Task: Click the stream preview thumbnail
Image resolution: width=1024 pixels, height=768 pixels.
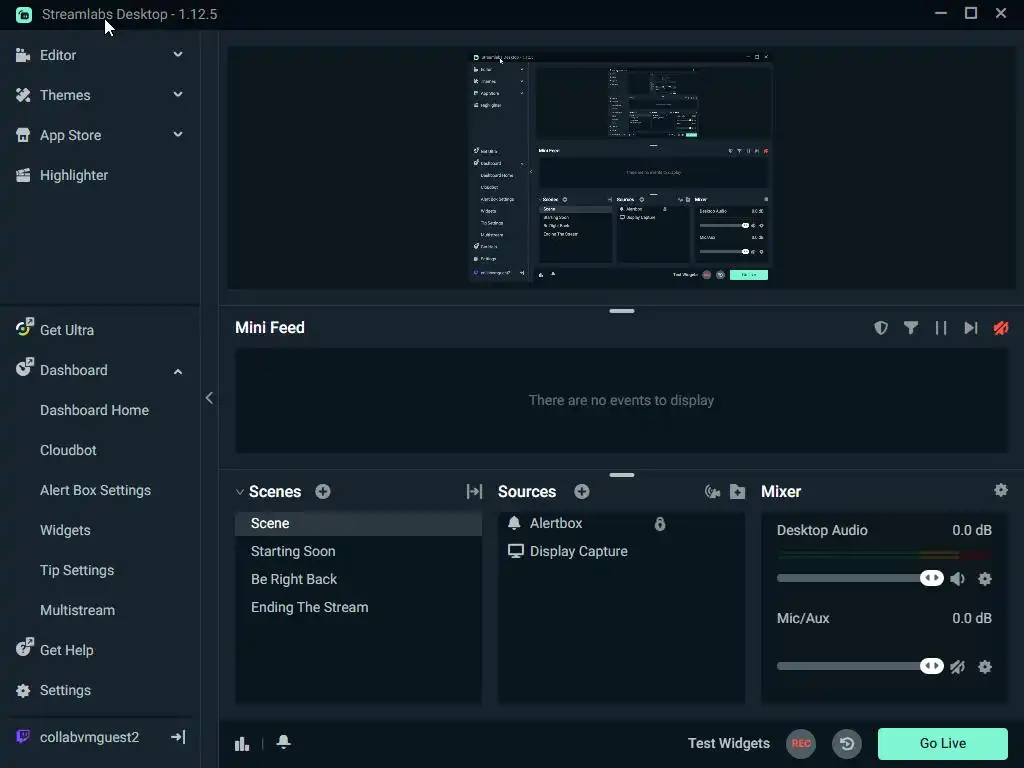Action: point(621,167)
